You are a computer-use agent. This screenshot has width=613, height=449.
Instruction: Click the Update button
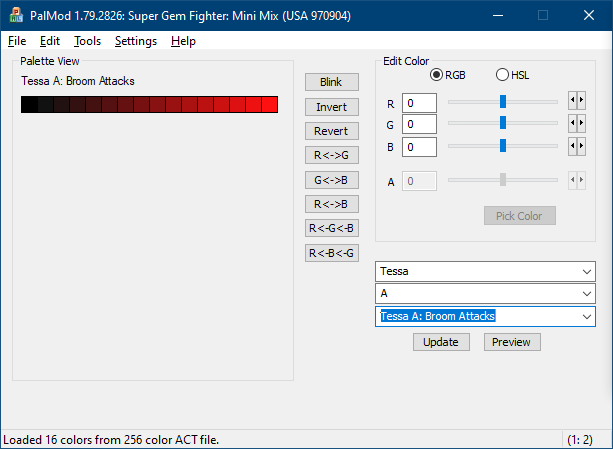[441, 342]
